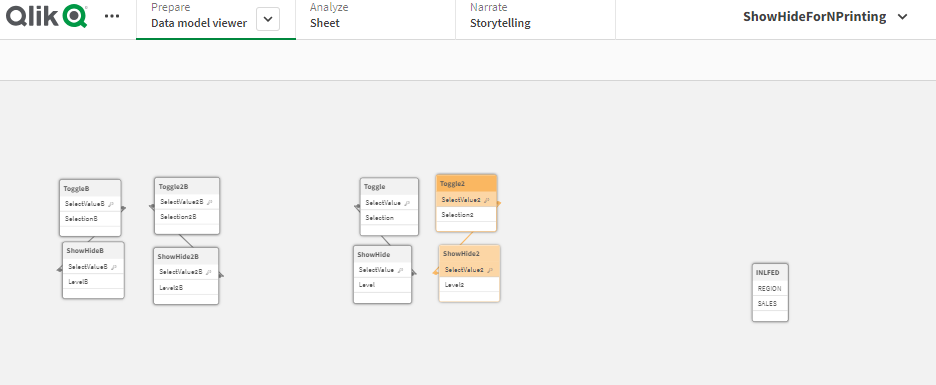This screenshot has height=385, width=936.
Task: Select SelectValue2 field in Toggle2 table
Action: coord(466,200)
